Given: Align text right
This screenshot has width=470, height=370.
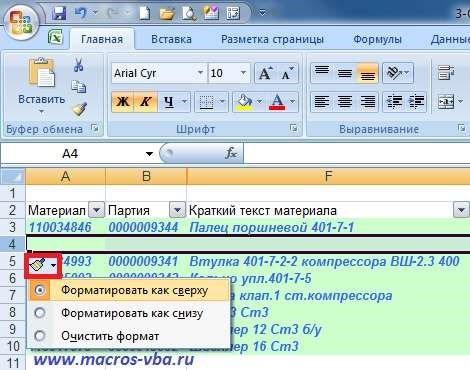Looking at the screenshot, I should 368,101.
